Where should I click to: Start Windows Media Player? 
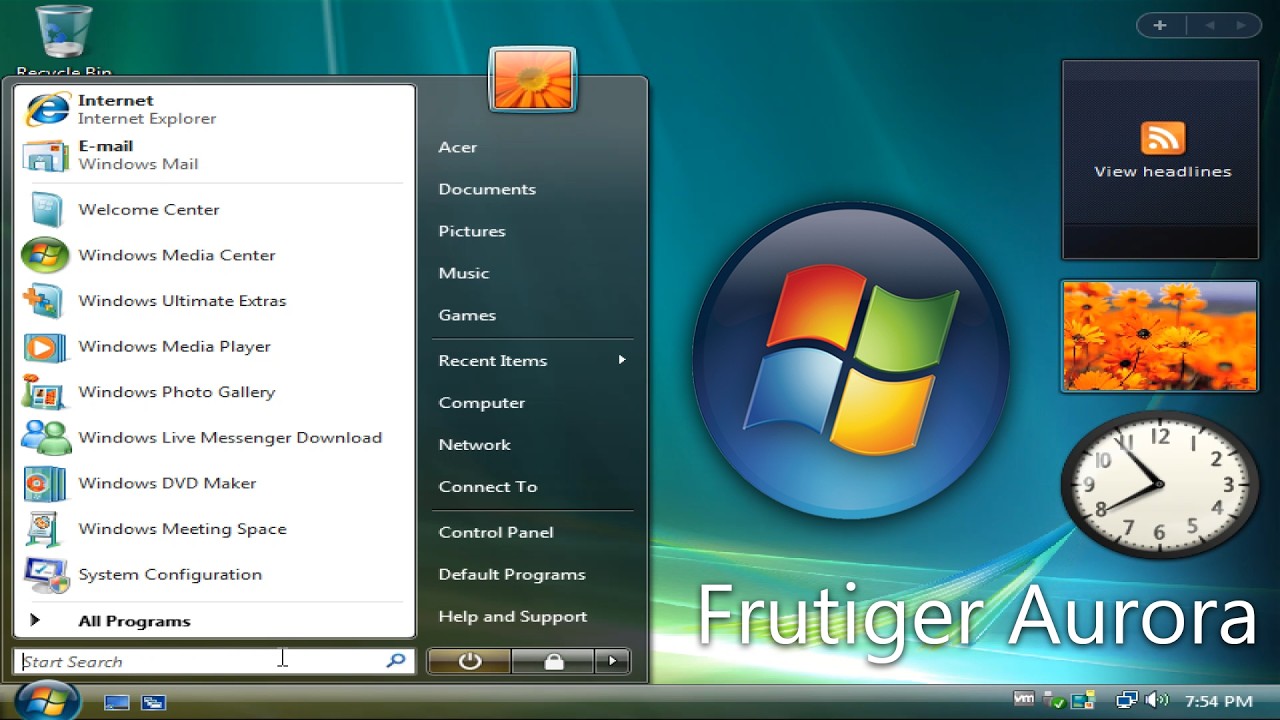coord(214,347)
